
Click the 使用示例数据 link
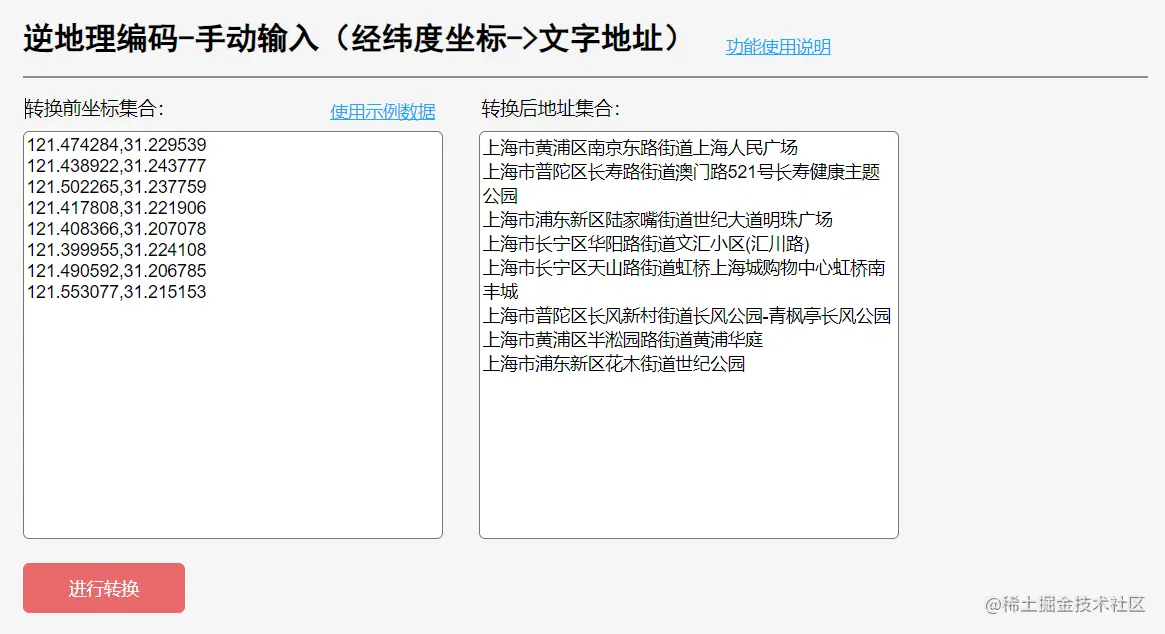(381, 111)
